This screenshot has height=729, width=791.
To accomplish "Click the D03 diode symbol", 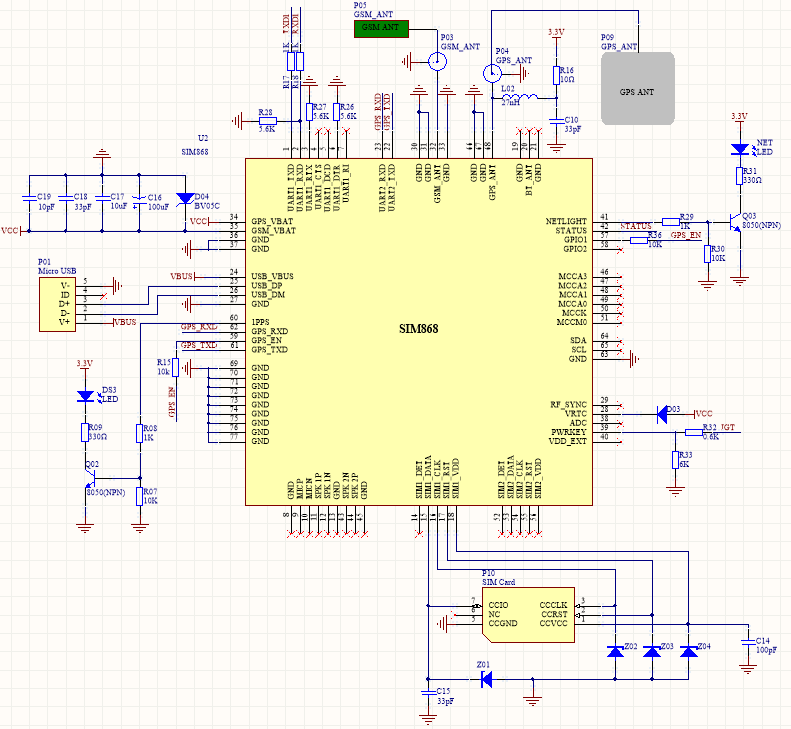I will [x=662, y=414].
